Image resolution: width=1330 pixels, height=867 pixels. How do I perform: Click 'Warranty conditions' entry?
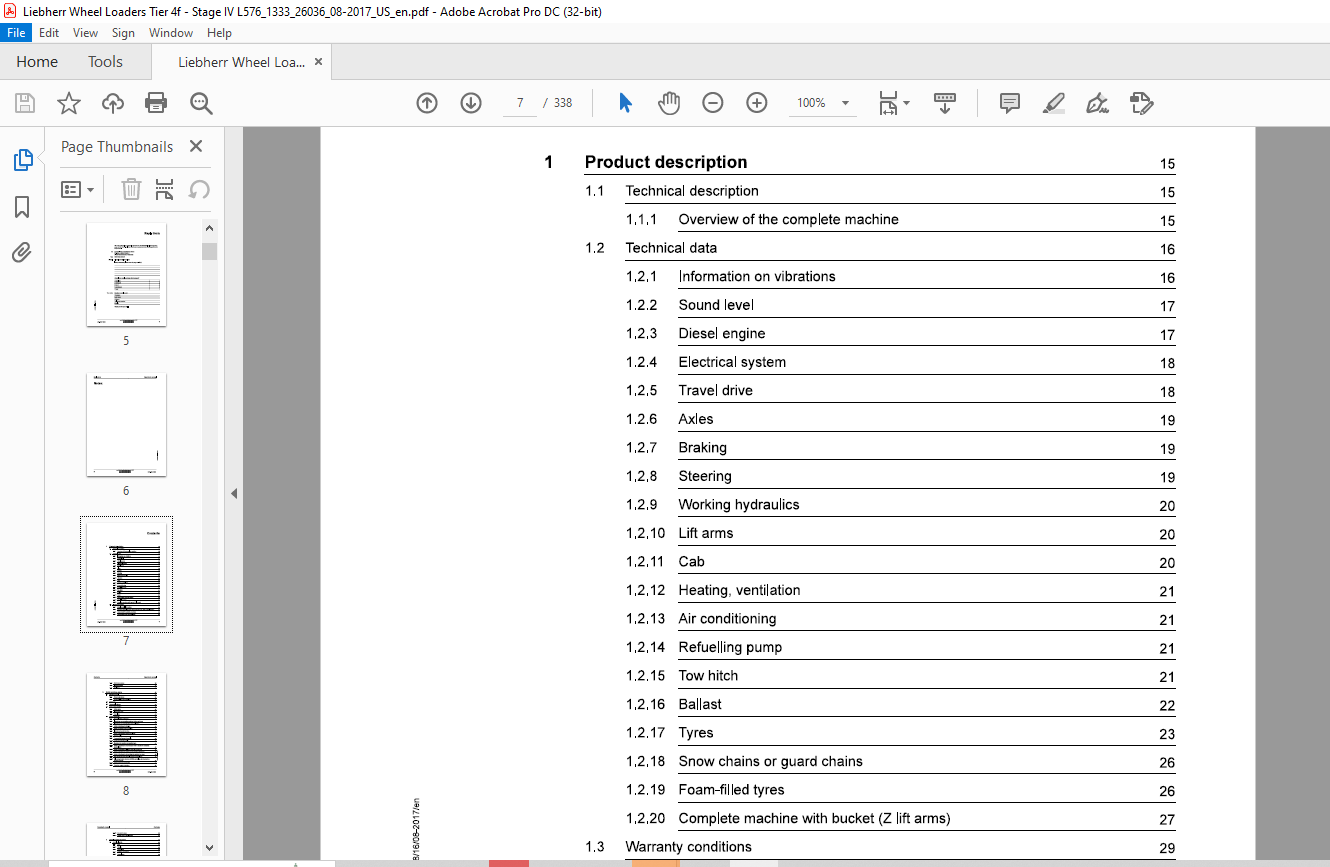click(688, 847)
